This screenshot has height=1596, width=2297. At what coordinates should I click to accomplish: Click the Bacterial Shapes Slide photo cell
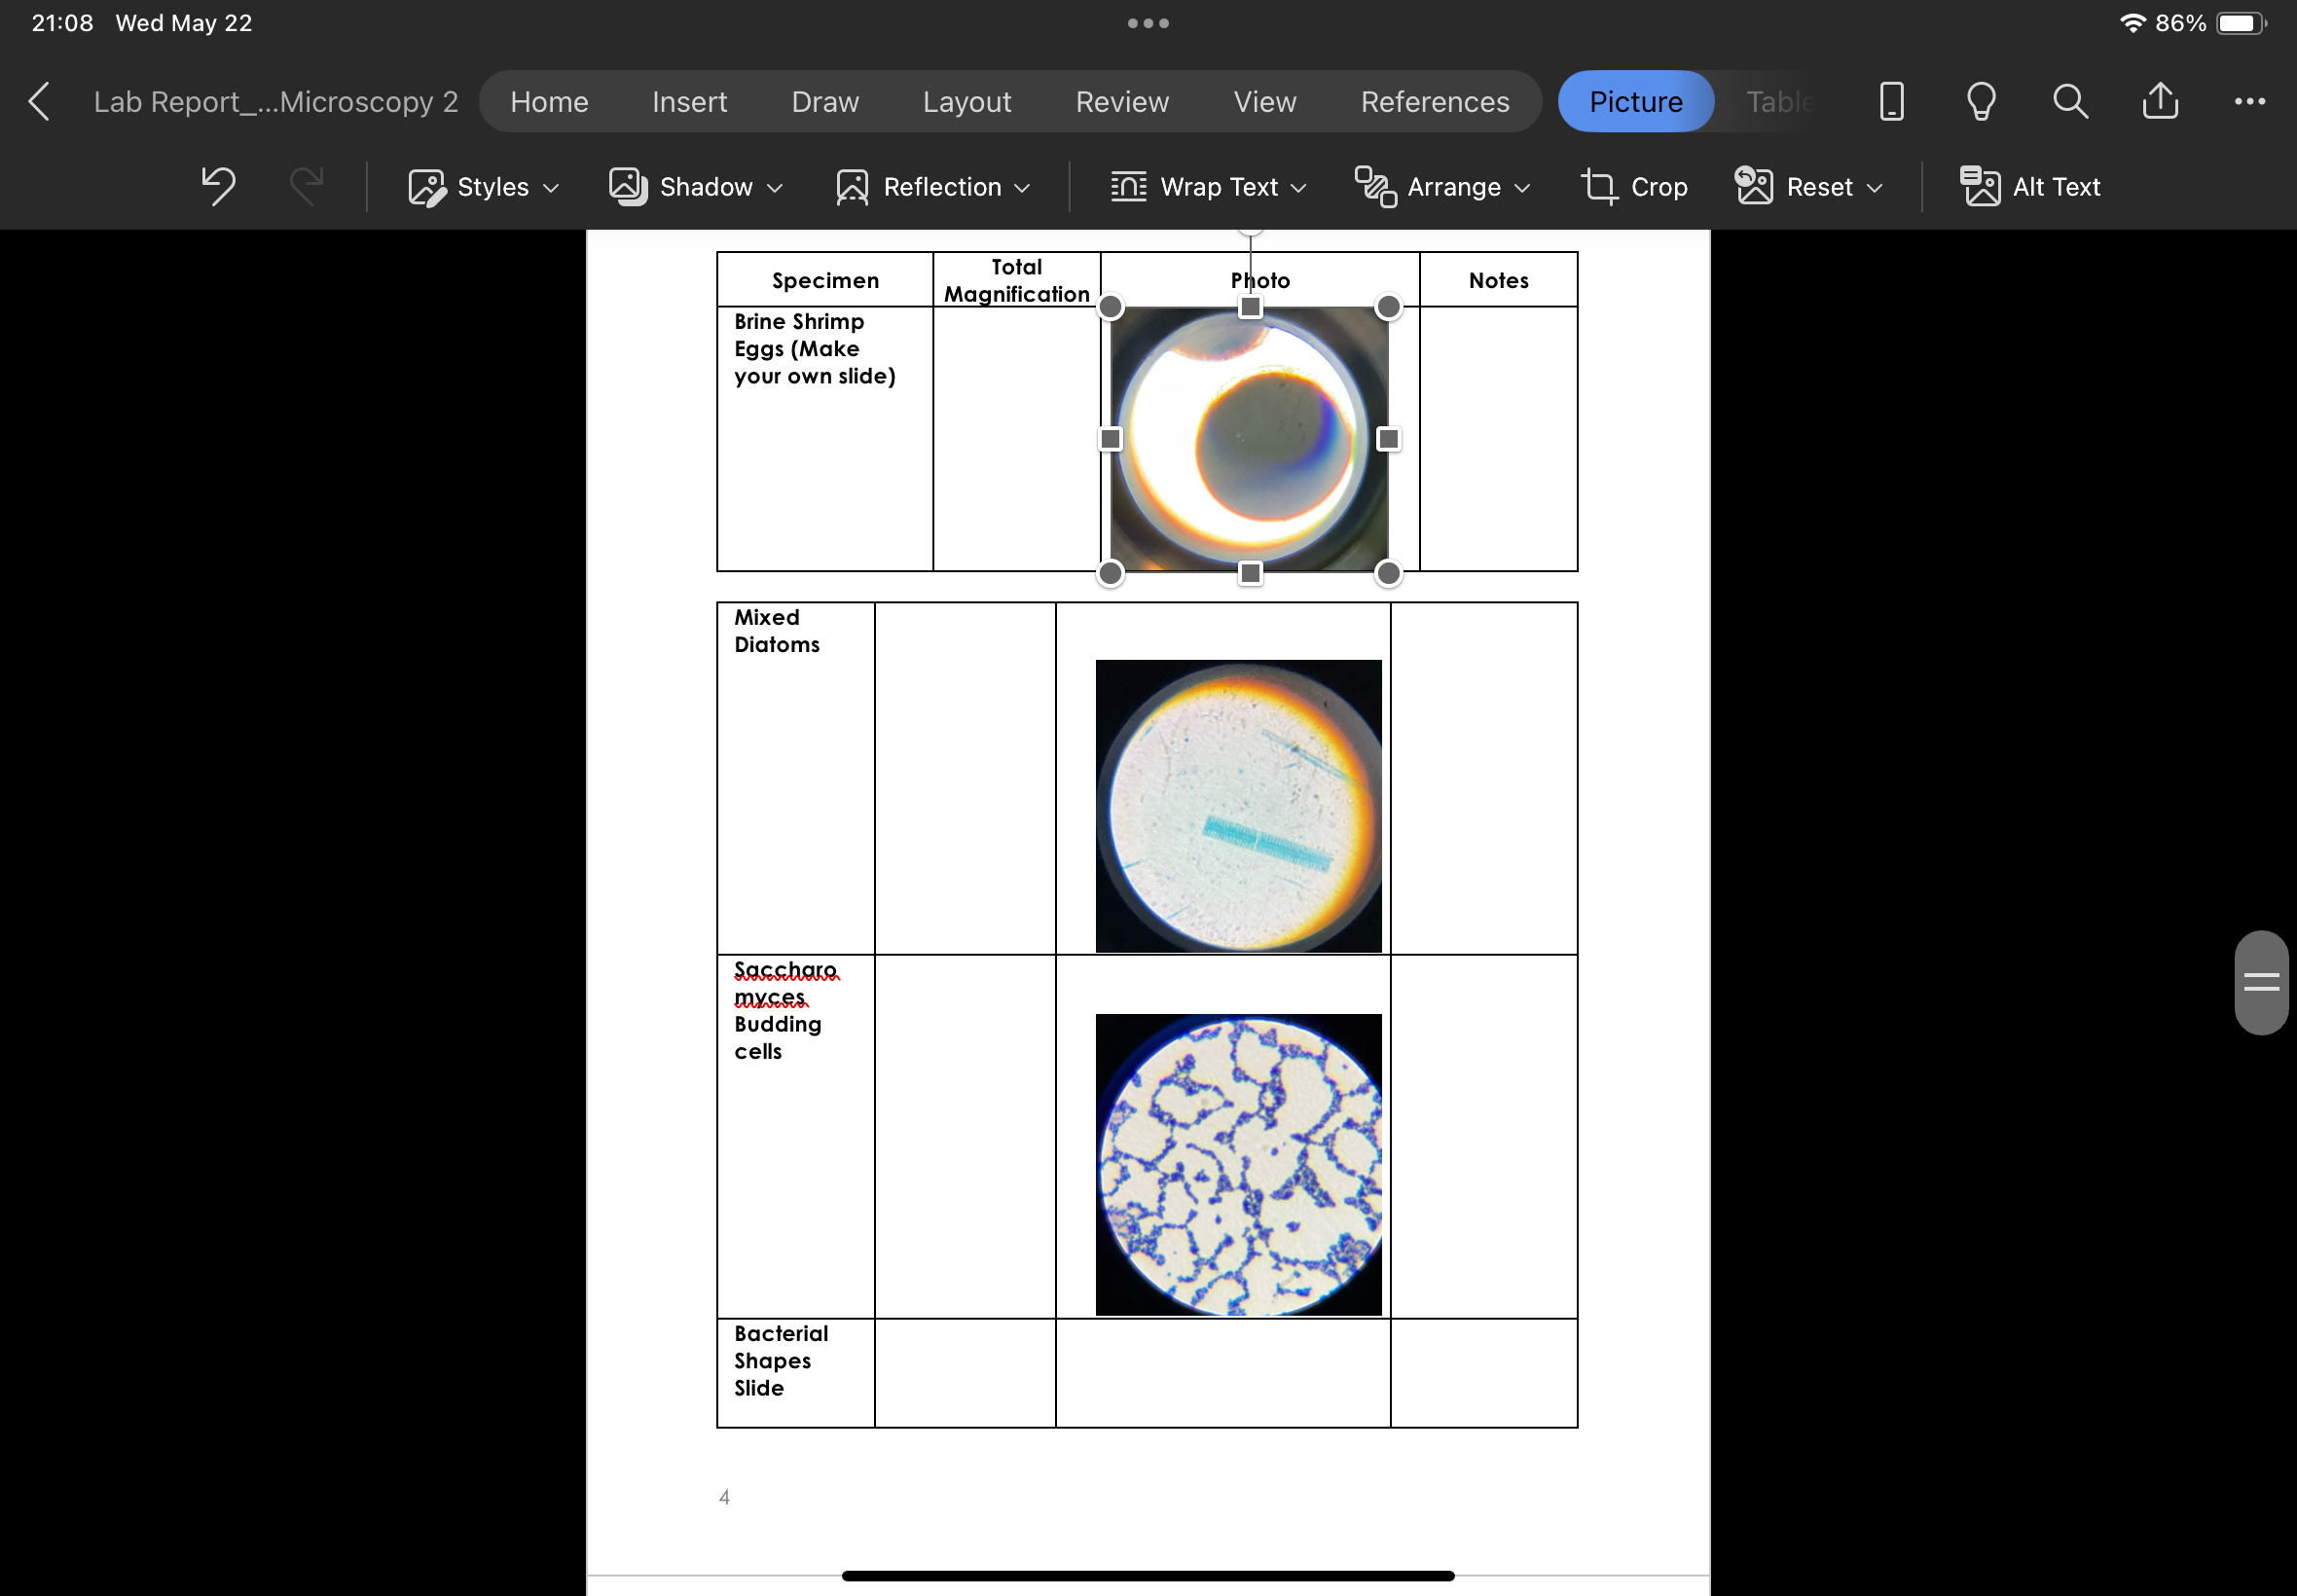[x=1223, y=1373]
